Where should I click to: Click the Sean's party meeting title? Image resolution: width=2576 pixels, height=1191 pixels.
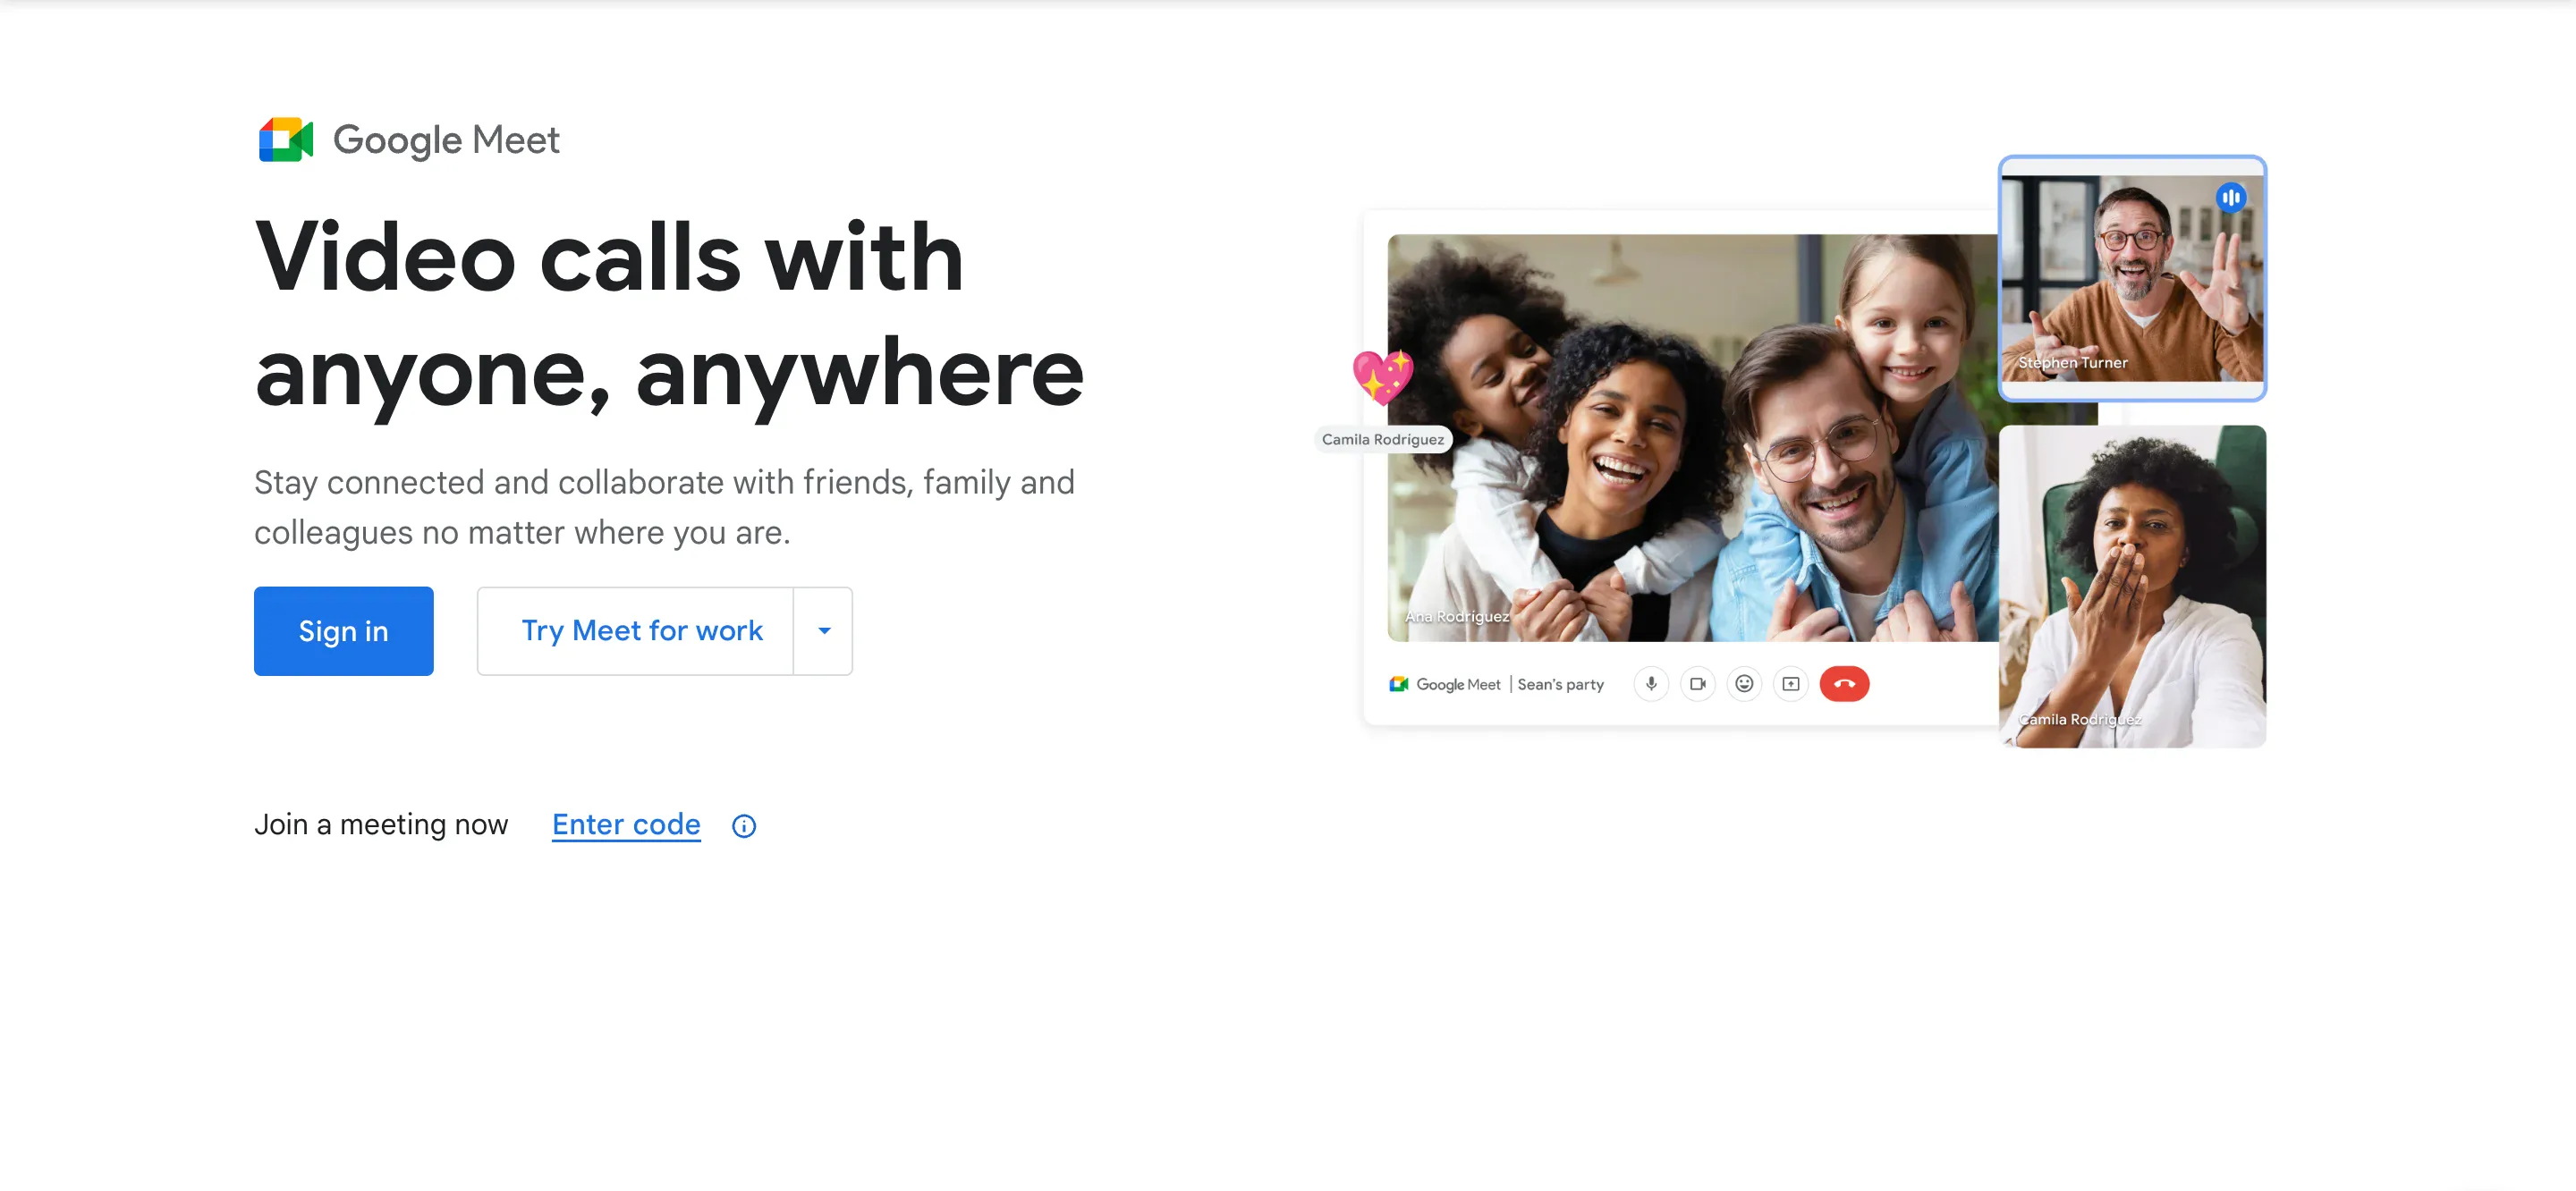(x=1560, y=684)
